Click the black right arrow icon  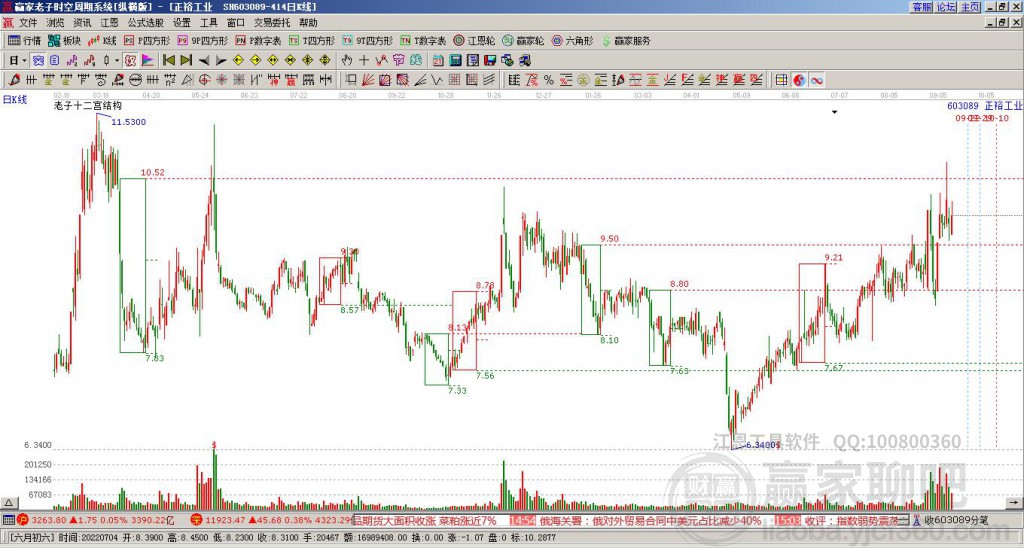(x=221, y=60)
